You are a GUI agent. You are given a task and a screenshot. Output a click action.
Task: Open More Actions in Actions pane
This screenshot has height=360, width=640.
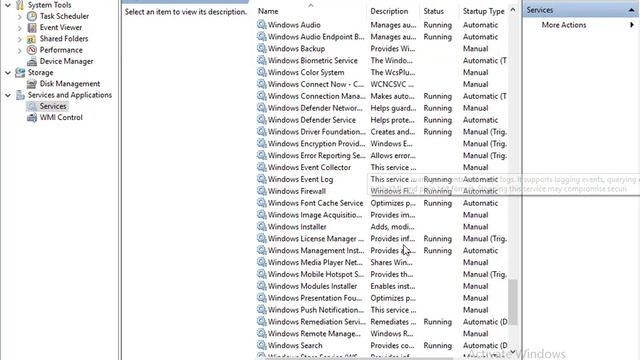click(564, 25)
